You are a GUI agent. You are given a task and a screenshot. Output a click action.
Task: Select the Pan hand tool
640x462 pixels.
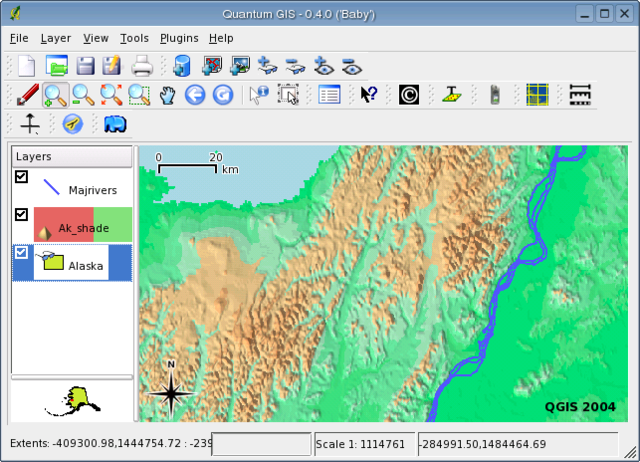tap(168, 95)
